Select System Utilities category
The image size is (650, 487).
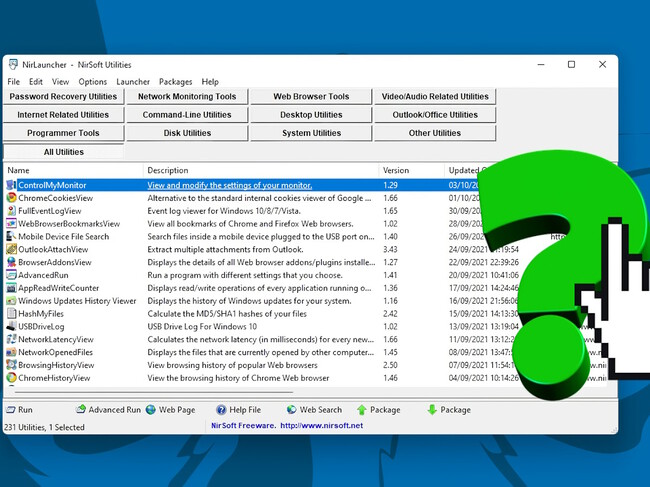[x=311, y=133]
